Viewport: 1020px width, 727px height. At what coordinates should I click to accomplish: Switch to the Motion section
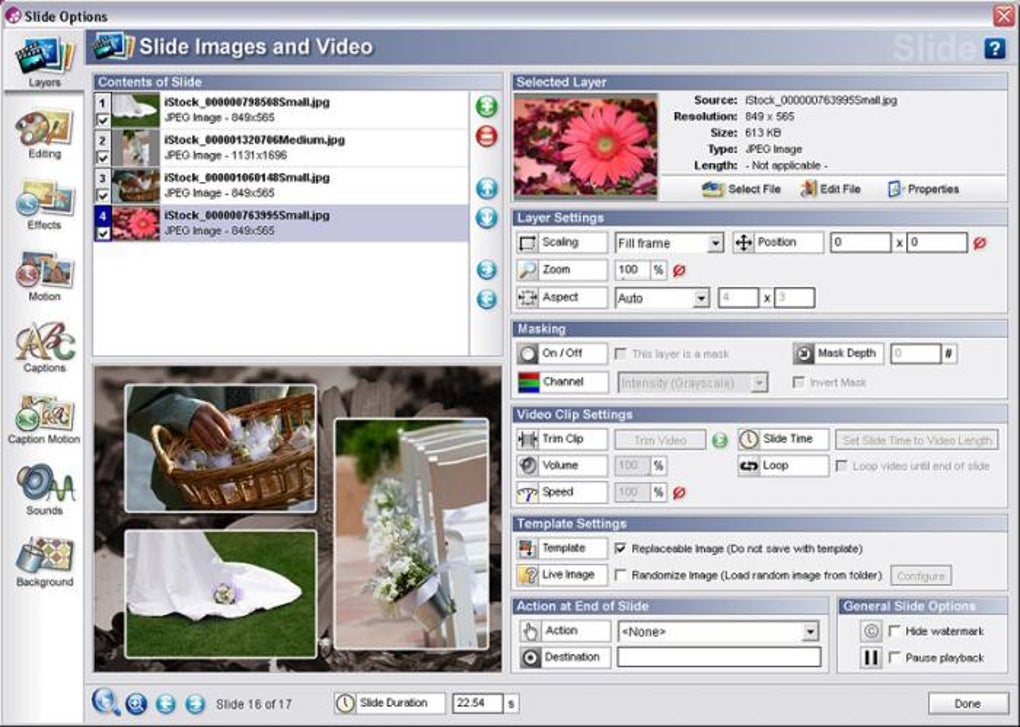44,277
